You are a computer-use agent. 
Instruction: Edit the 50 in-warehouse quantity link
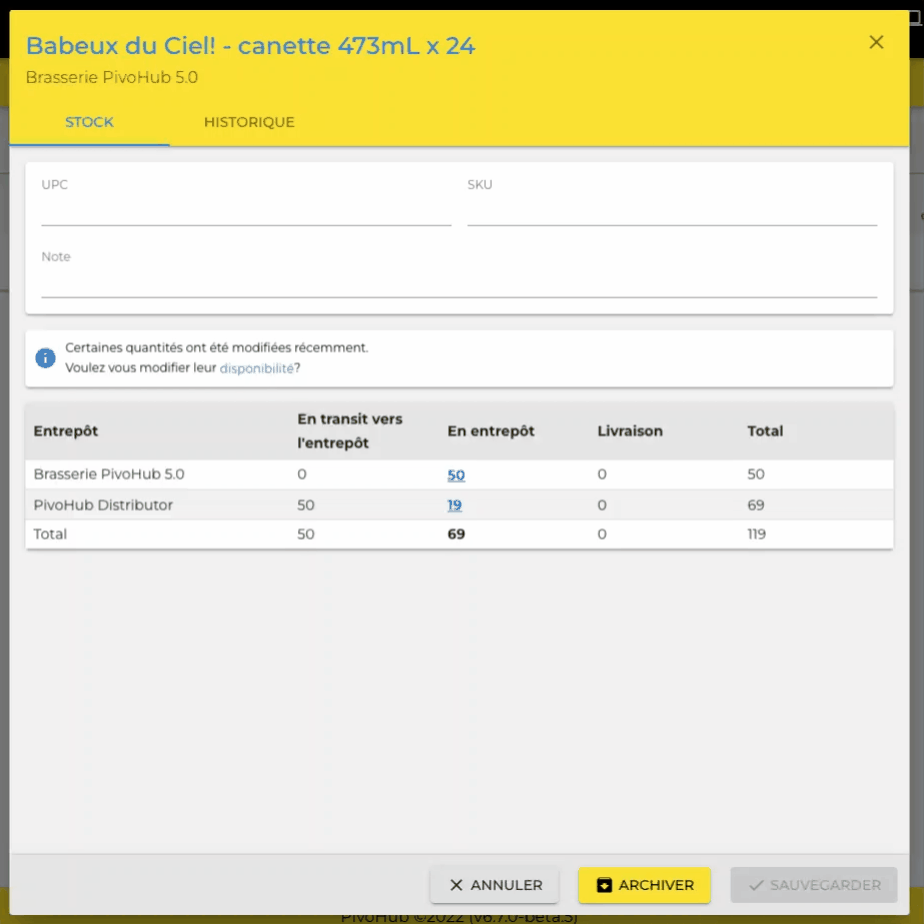point(456,475)
